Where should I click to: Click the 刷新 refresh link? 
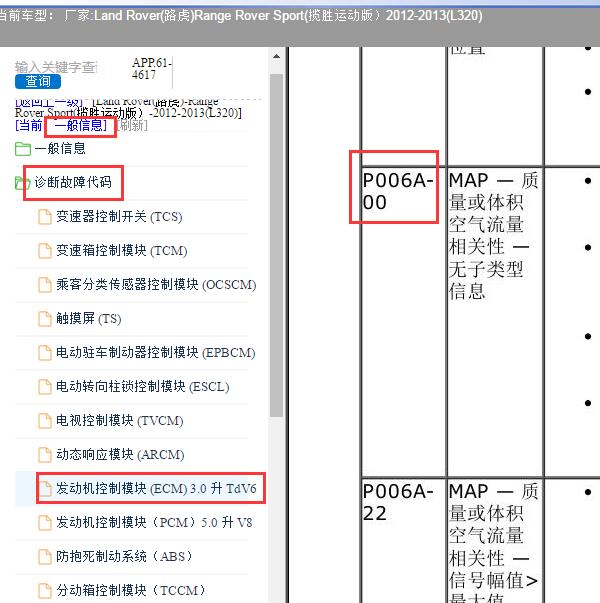pos(133,125)
